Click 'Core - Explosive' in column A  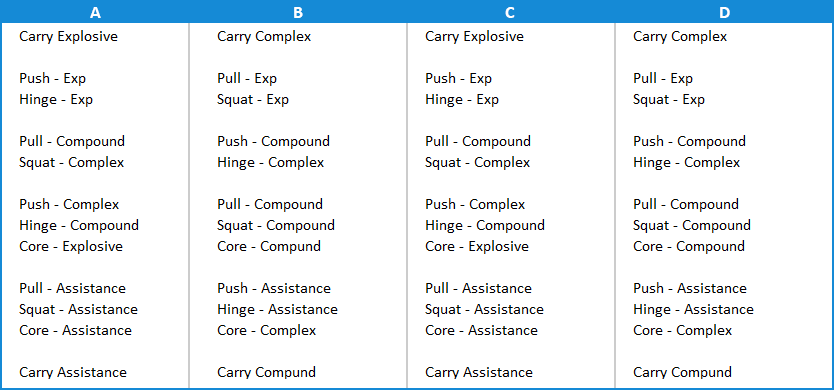tap(71, 246)
